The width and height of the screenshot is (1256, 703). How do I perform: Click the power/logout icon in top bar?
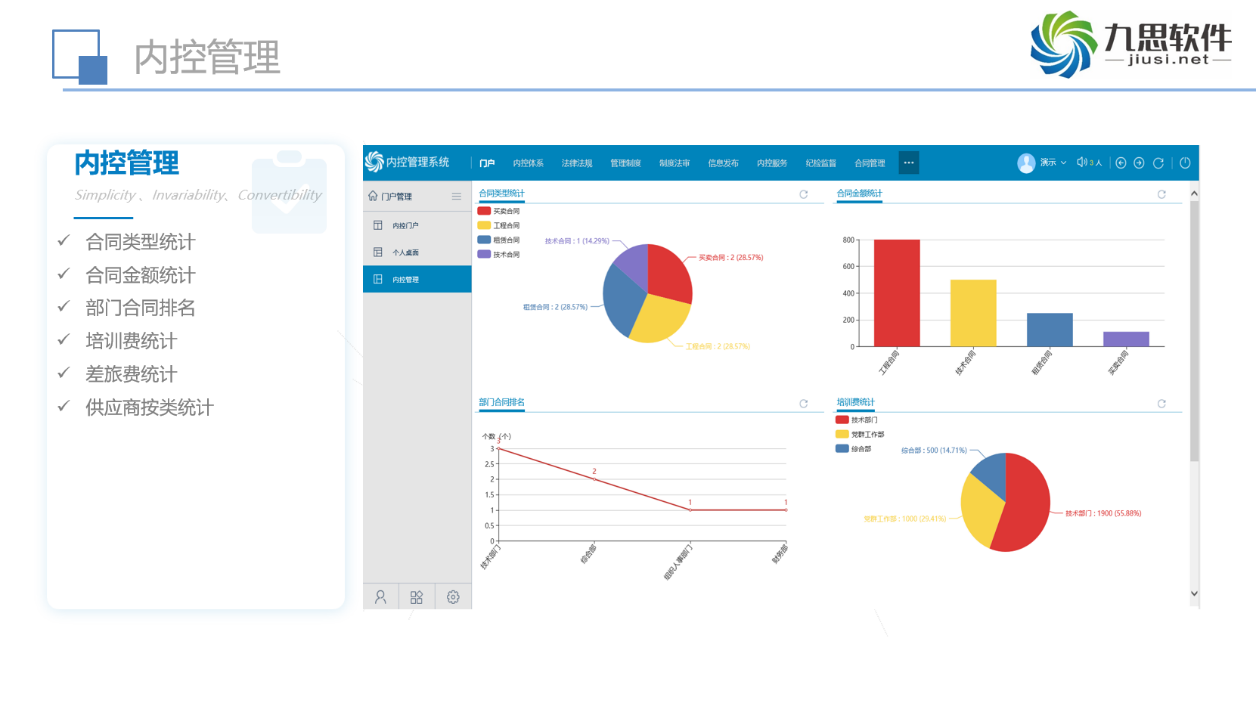point(1185,163)
